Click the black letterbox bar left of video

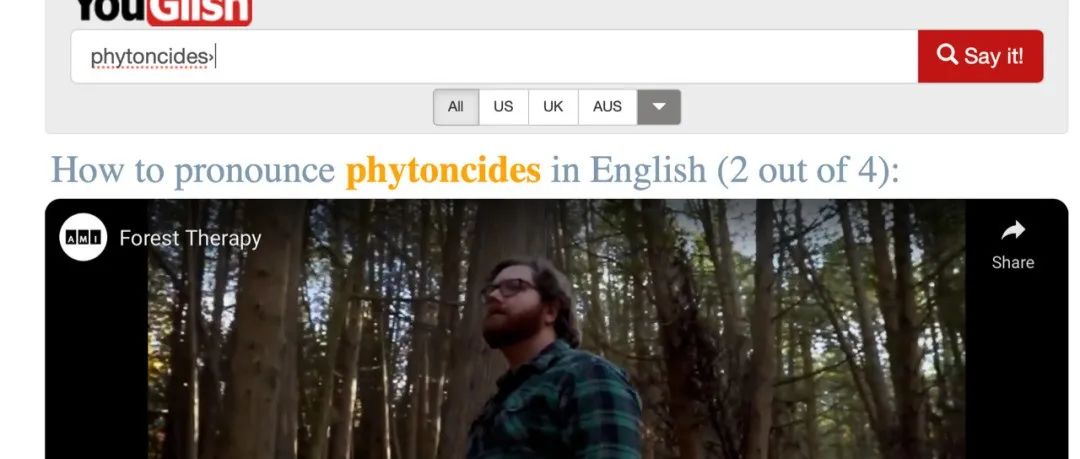click(x=96, y=358)
